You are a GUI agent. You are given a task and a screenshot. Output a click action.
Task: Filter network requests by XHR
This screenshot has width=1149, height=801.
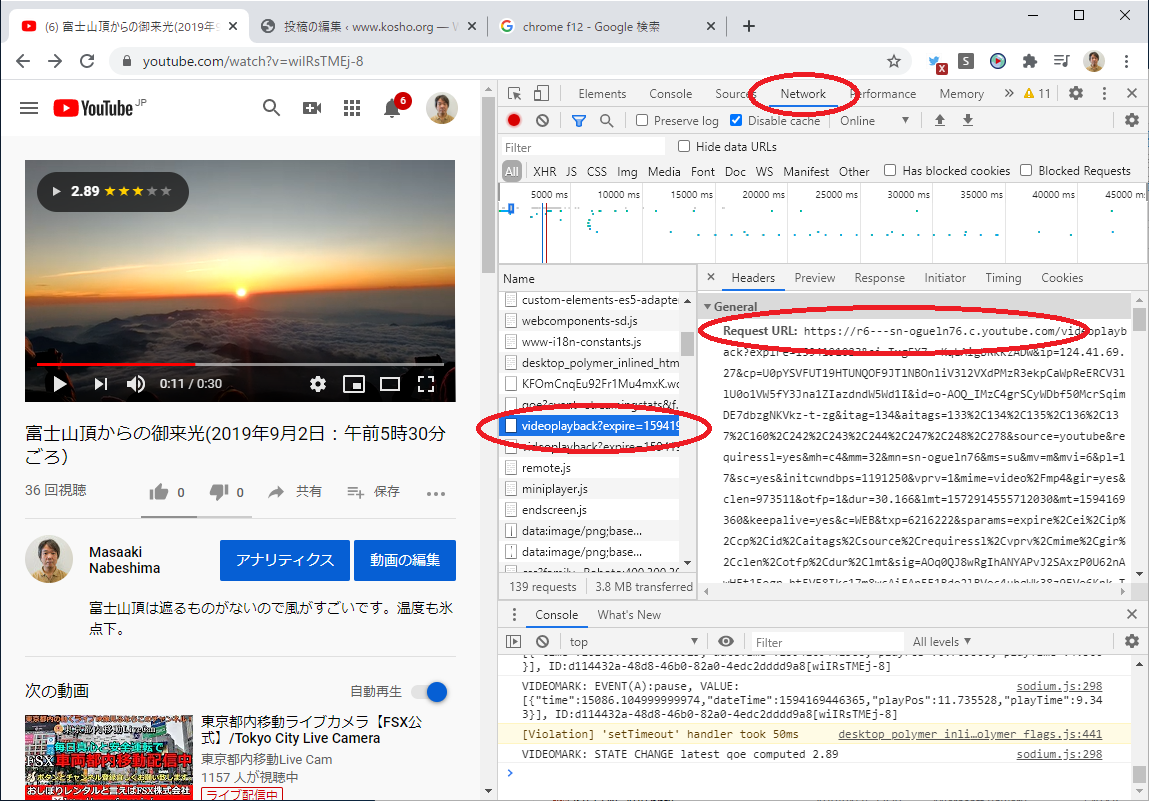[x=544, y=171]
